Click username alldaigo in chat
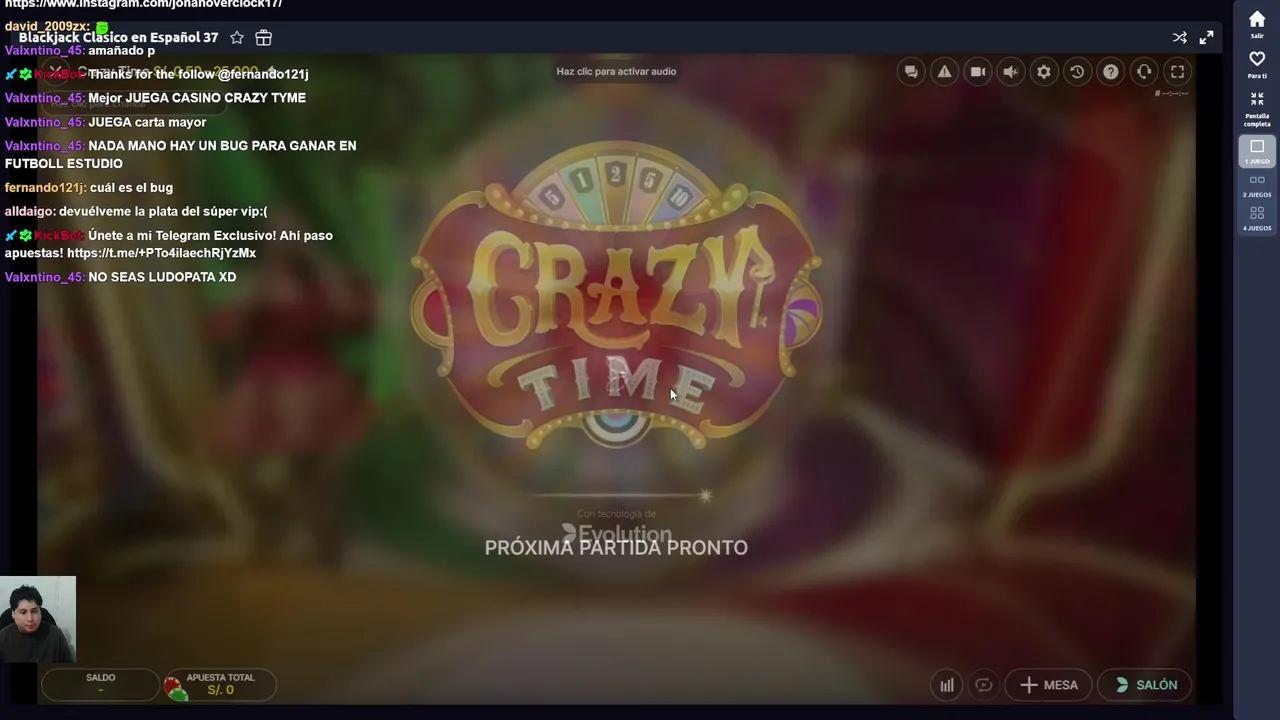This screenshot has height=720, width=1280. (30, 212)
